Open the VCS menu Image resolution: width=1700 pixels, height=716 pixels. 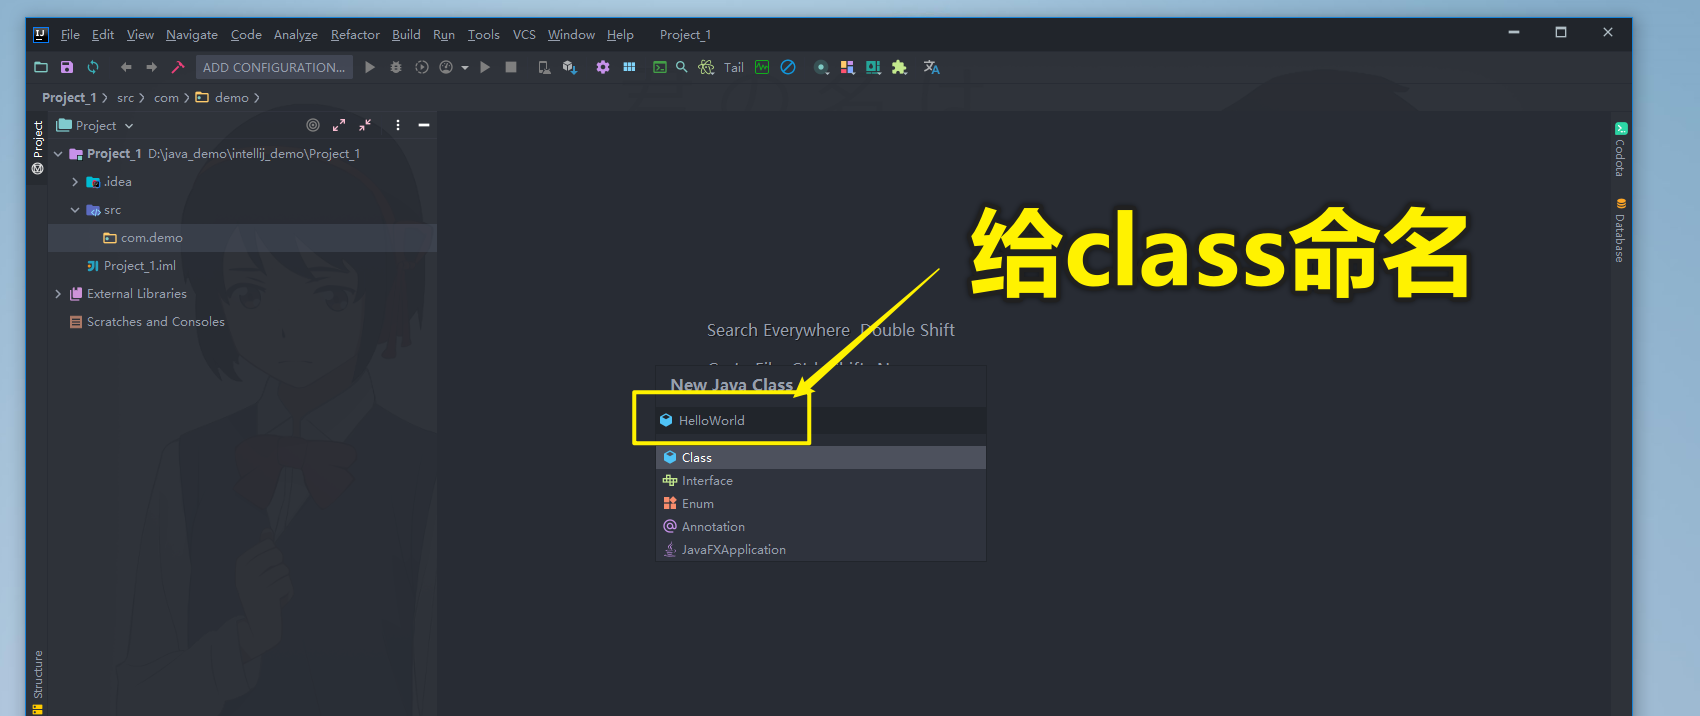[x=524, y=34]
